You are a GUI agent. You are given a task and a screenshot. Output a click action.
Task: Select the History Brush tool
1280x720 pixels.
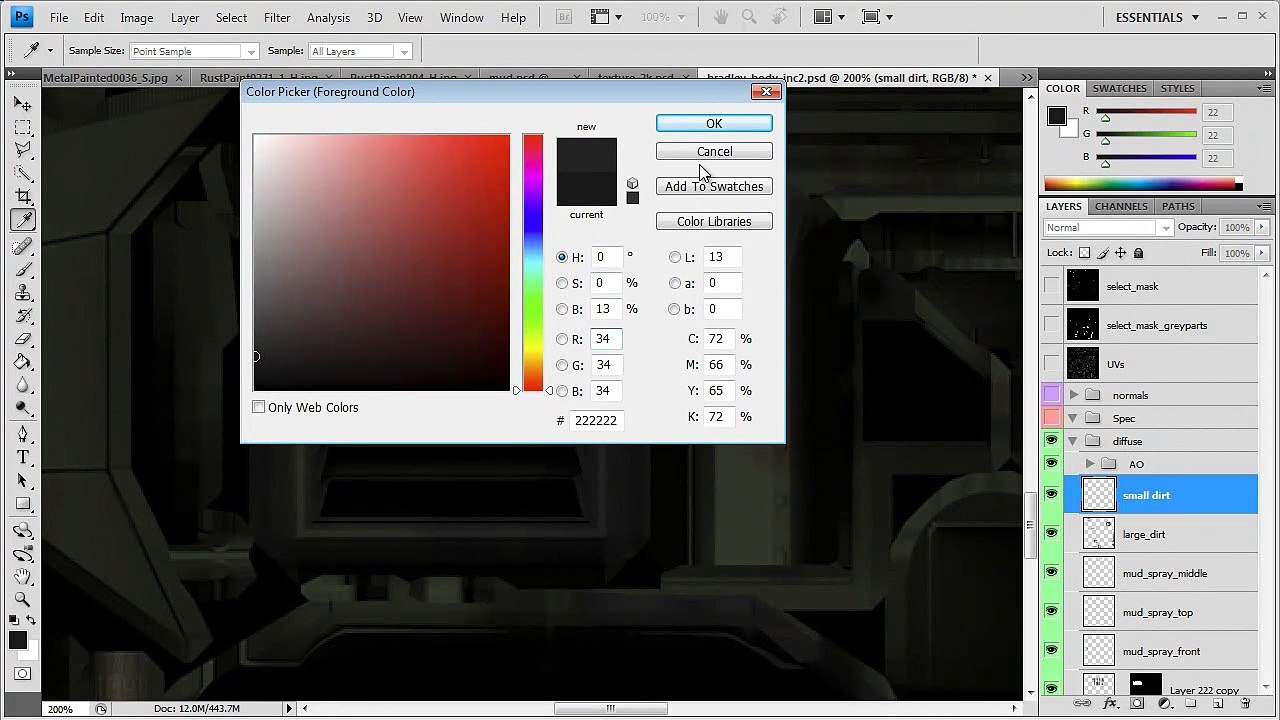23,316
